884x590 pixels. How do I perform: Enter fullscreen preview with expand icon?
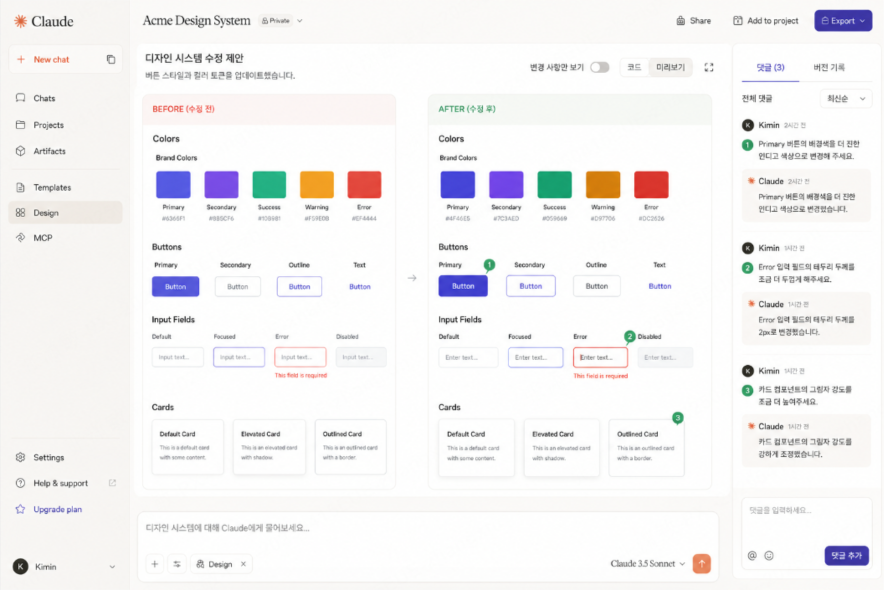pyautogui.click(x=709, y=68)
